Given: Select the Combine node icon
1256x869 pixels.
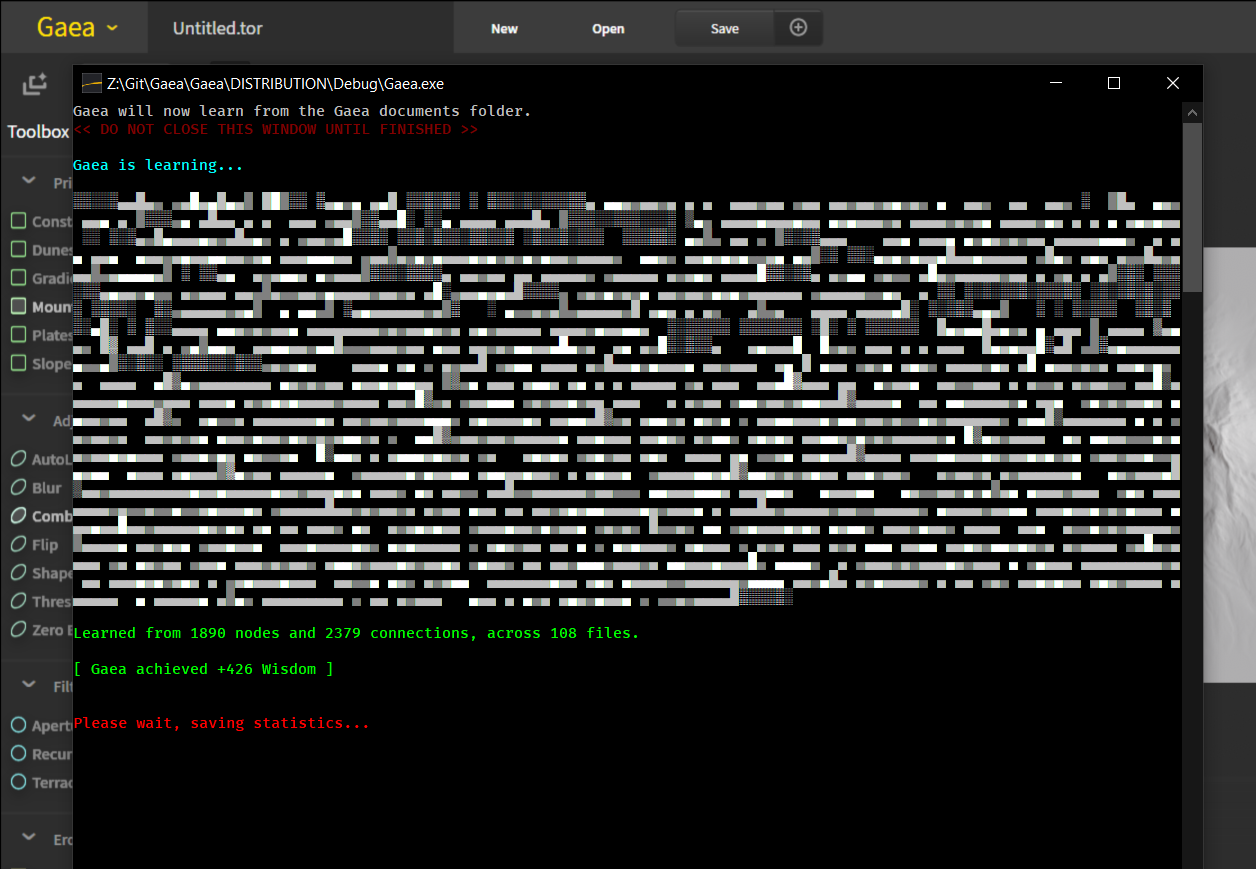Looking at the screenshot, I should 18,516.
